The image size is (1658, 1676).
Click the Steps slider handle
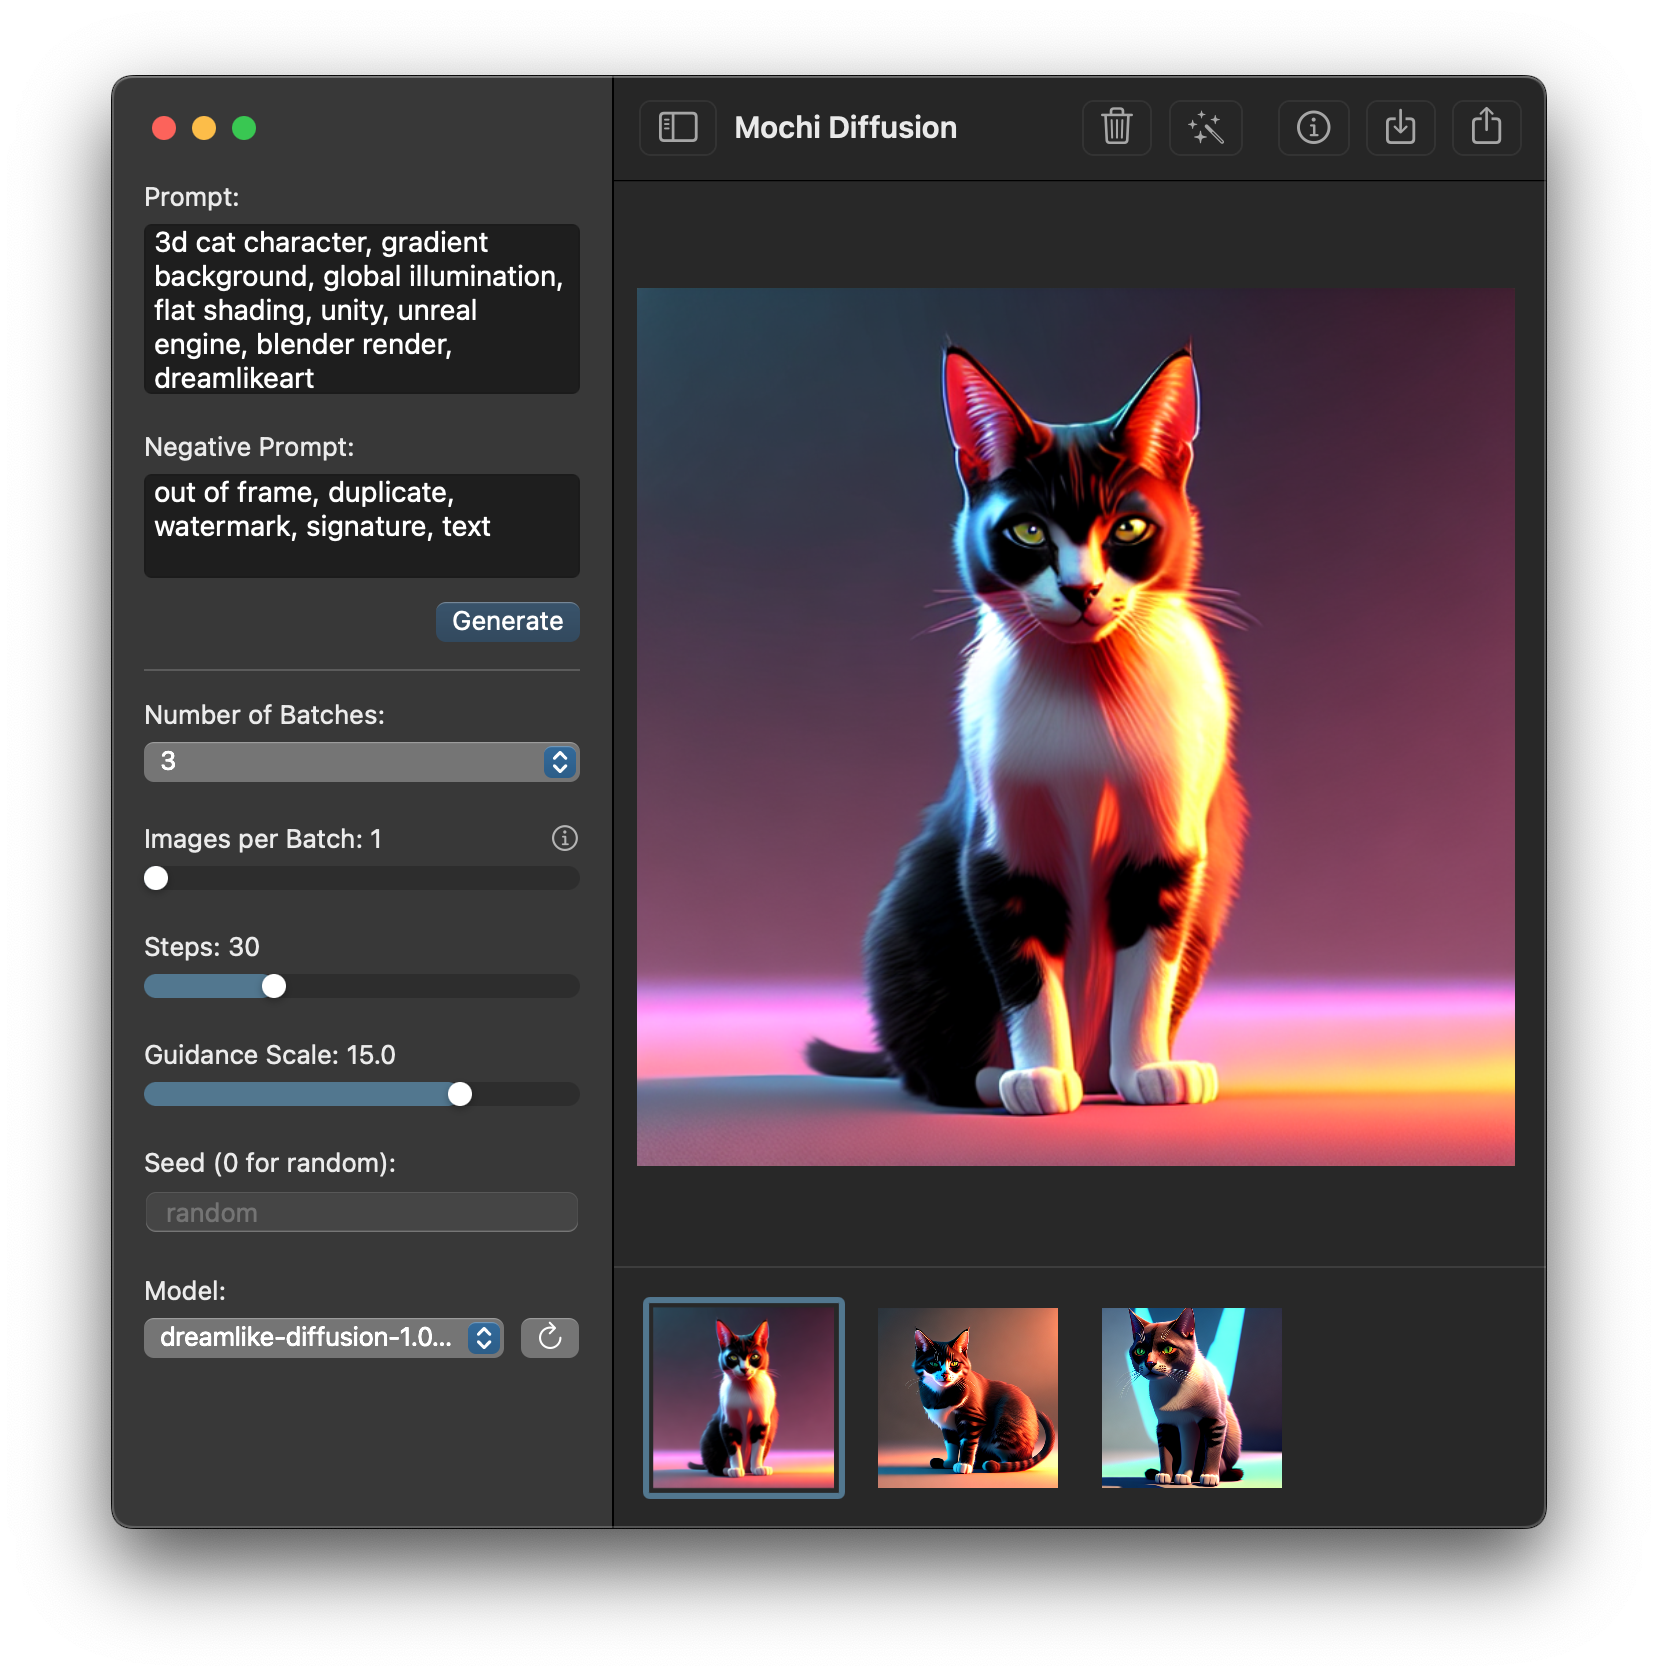pos(274,986)
